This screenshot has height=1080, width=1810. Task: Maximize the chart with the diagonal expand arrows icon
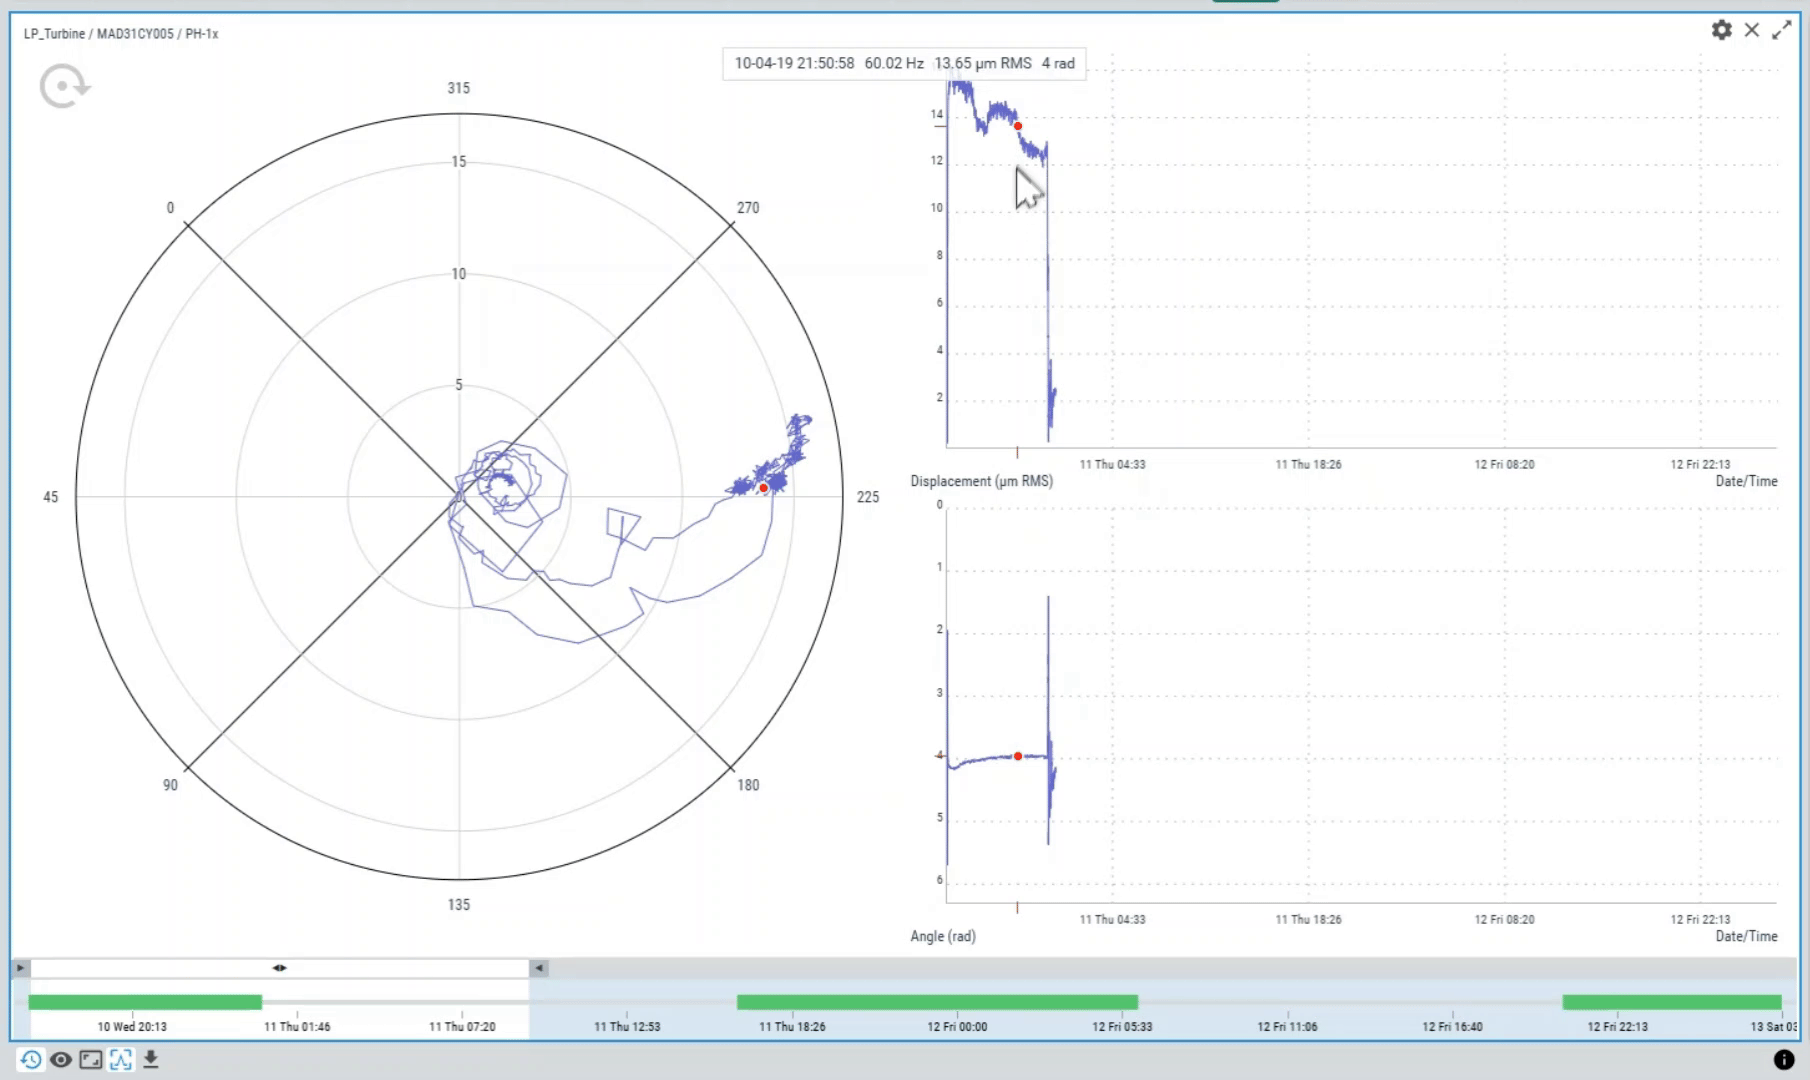pyautogui.click(x=1783, y=30)
